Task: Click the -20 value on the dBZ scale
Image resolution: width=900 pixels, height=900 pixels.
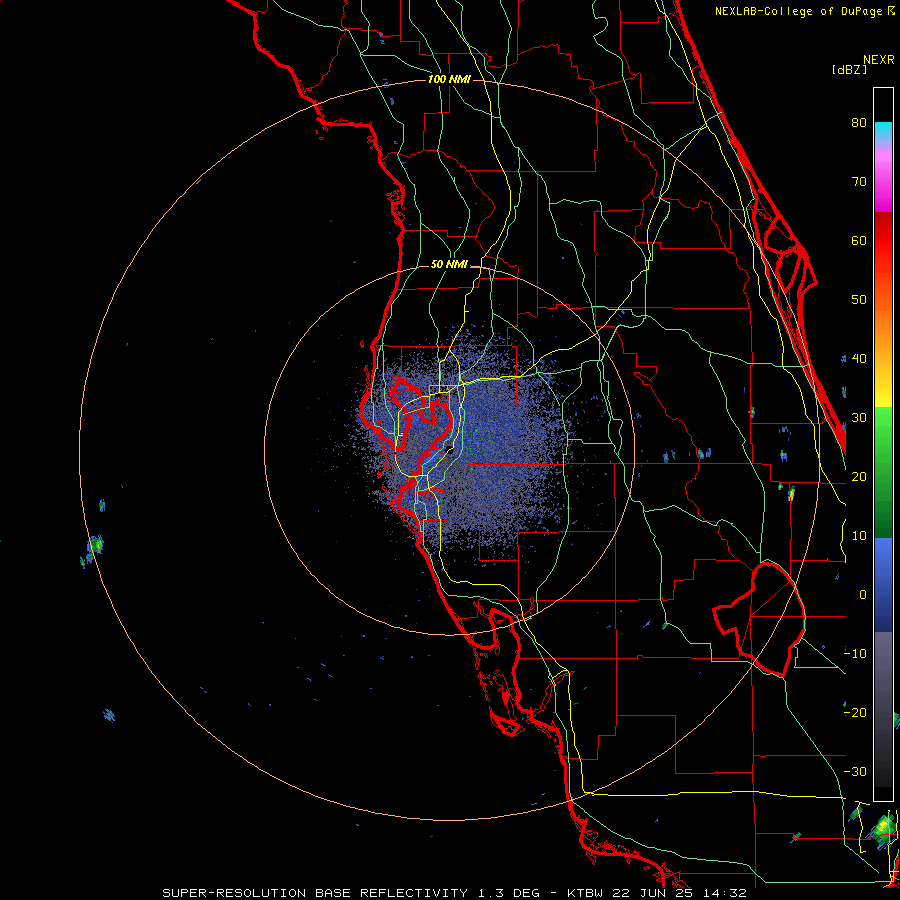Action: click(855, 712)
